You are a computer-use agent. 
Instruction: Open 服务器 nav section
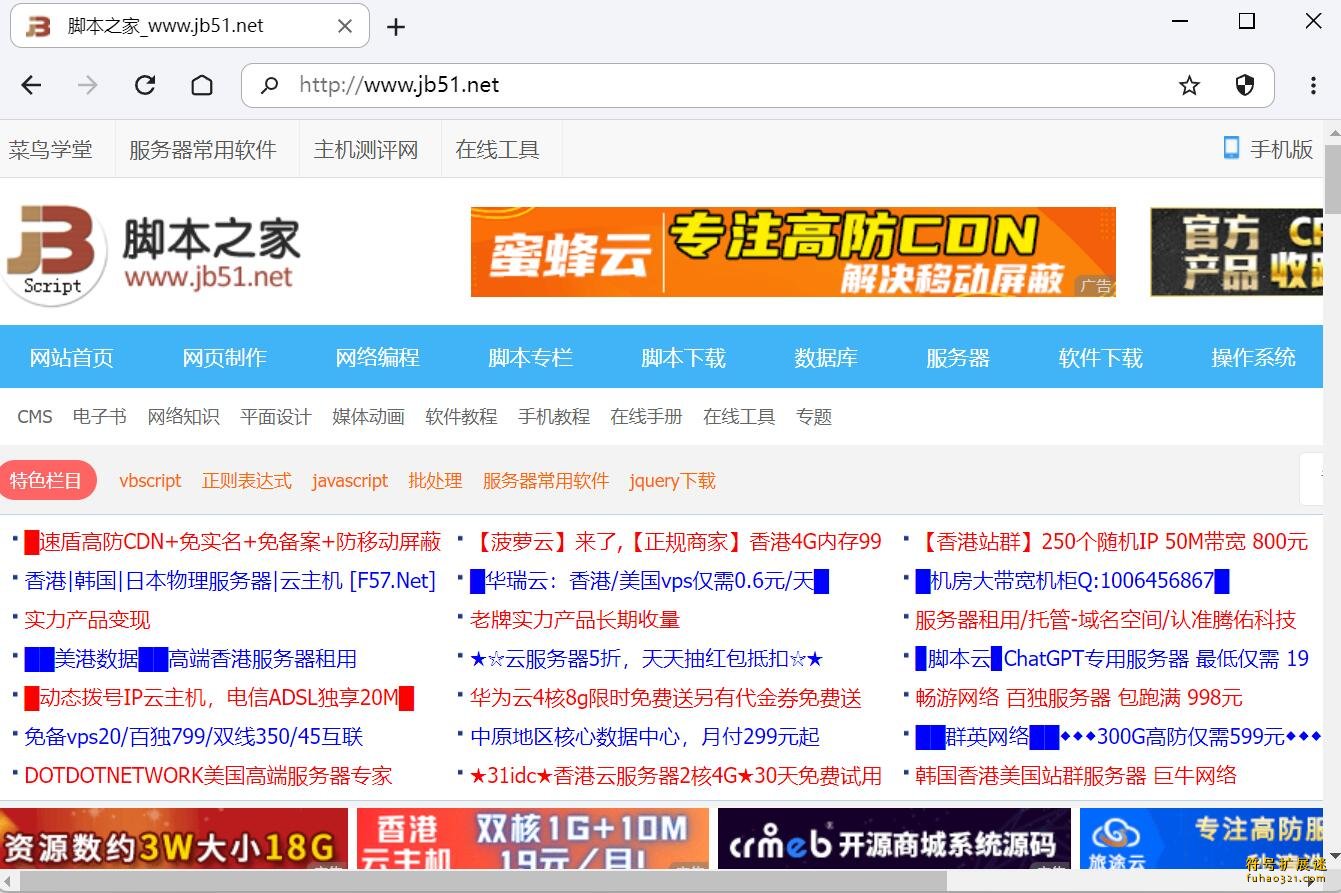[958, 357]
